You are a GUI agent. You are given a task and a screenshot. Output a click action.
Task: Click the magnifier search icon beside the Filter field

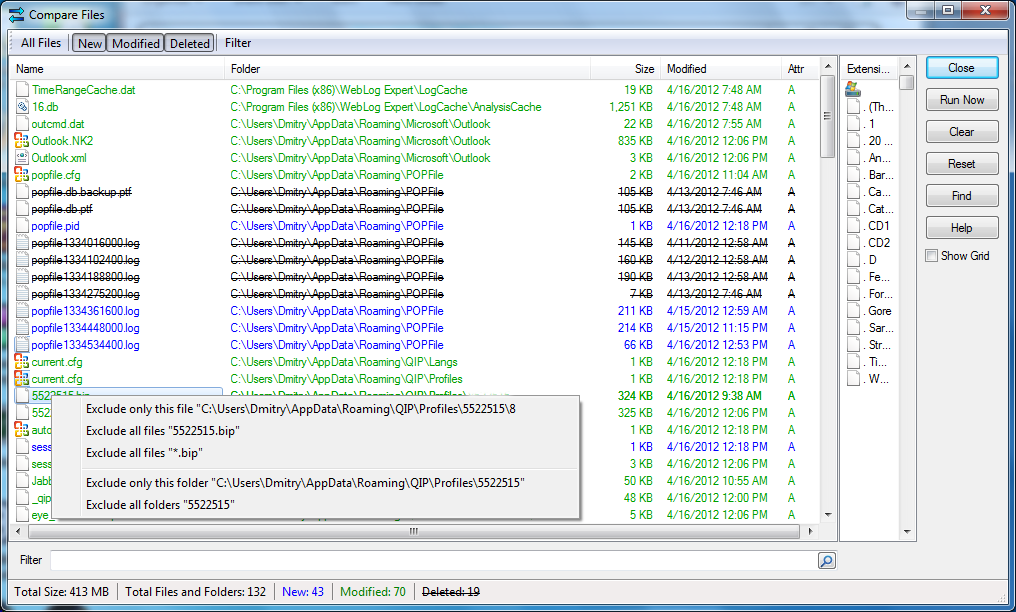(826, 560)
